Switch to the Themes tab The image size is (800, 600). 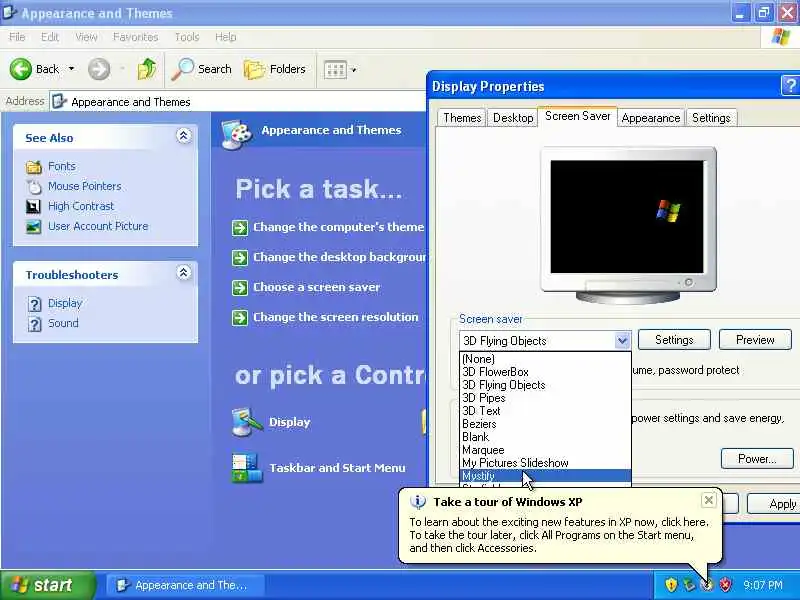462,118
